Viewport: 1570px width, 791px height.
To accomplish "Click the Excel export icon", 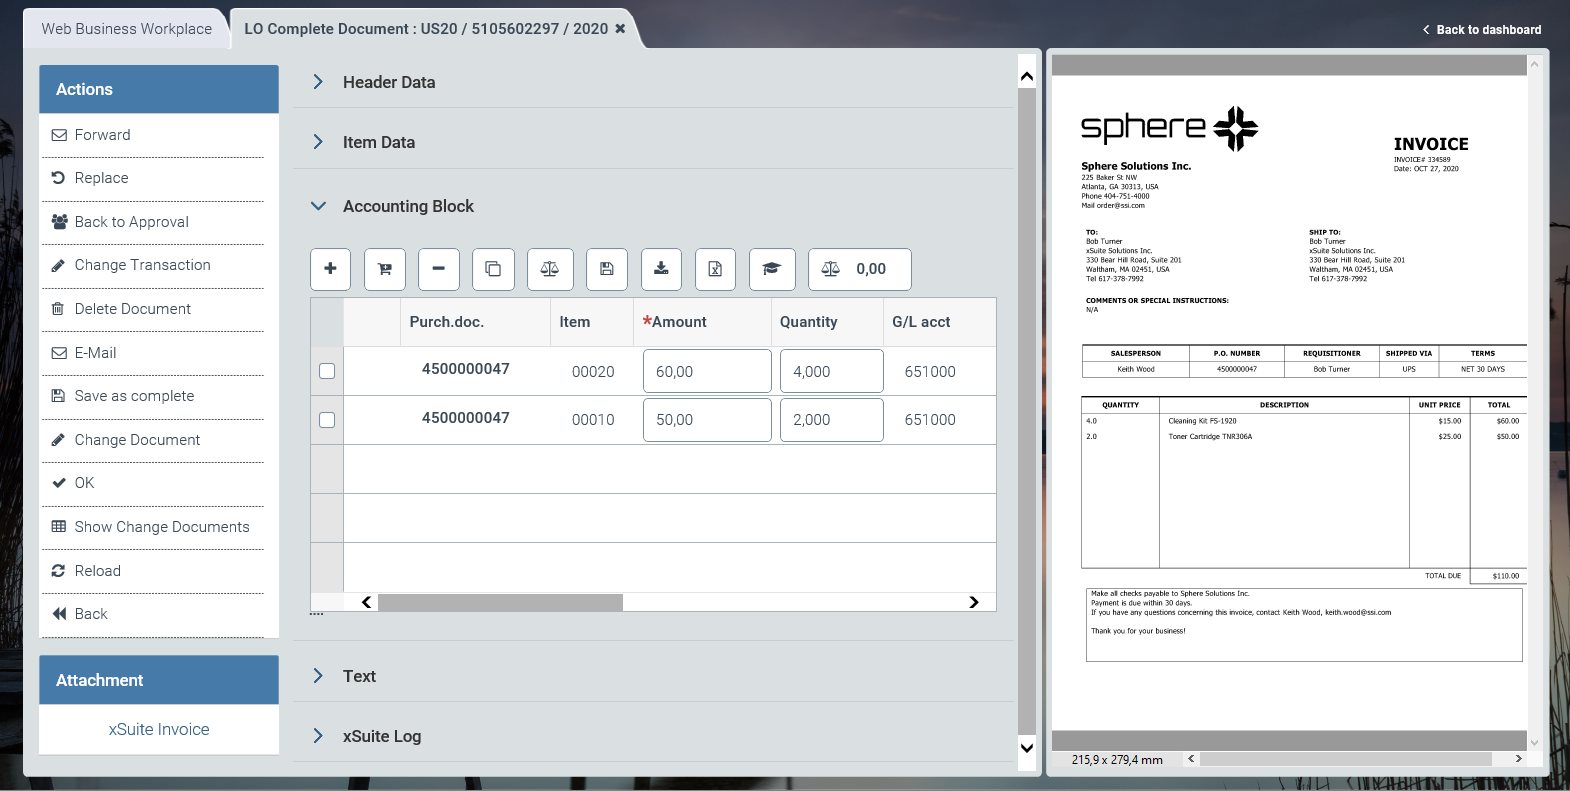I will click(715, 269).
